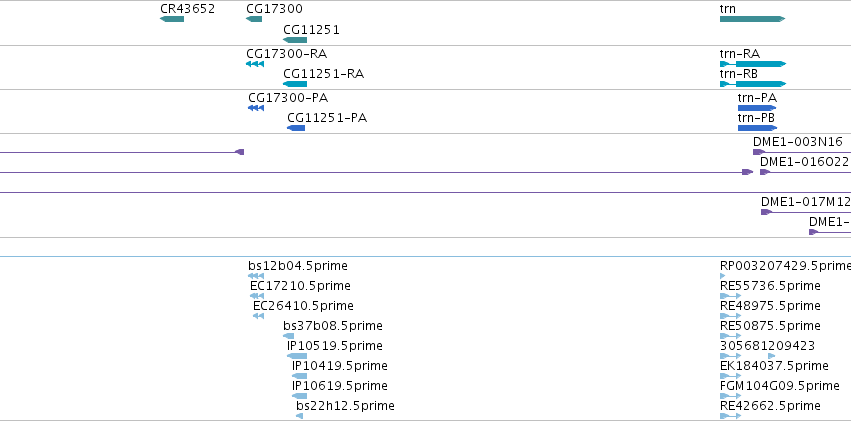The height and width of the screenshot is (421, 851).
Task: Click the 305681209423 feature label
Action: pyautogui.click(x=767, y=346)
